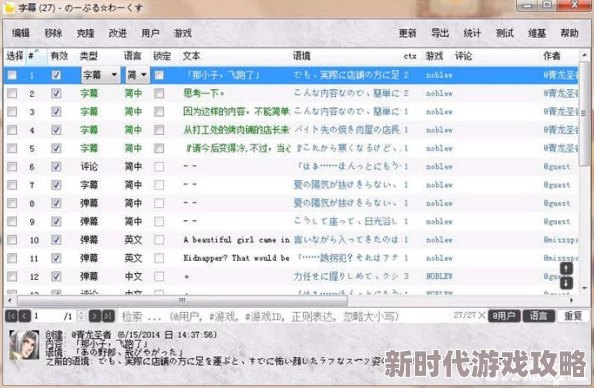Screen dimensions: 594x388
Task: Click the scroll-up arrow of vertical scrollbar
Action: (x=585, y=55)
